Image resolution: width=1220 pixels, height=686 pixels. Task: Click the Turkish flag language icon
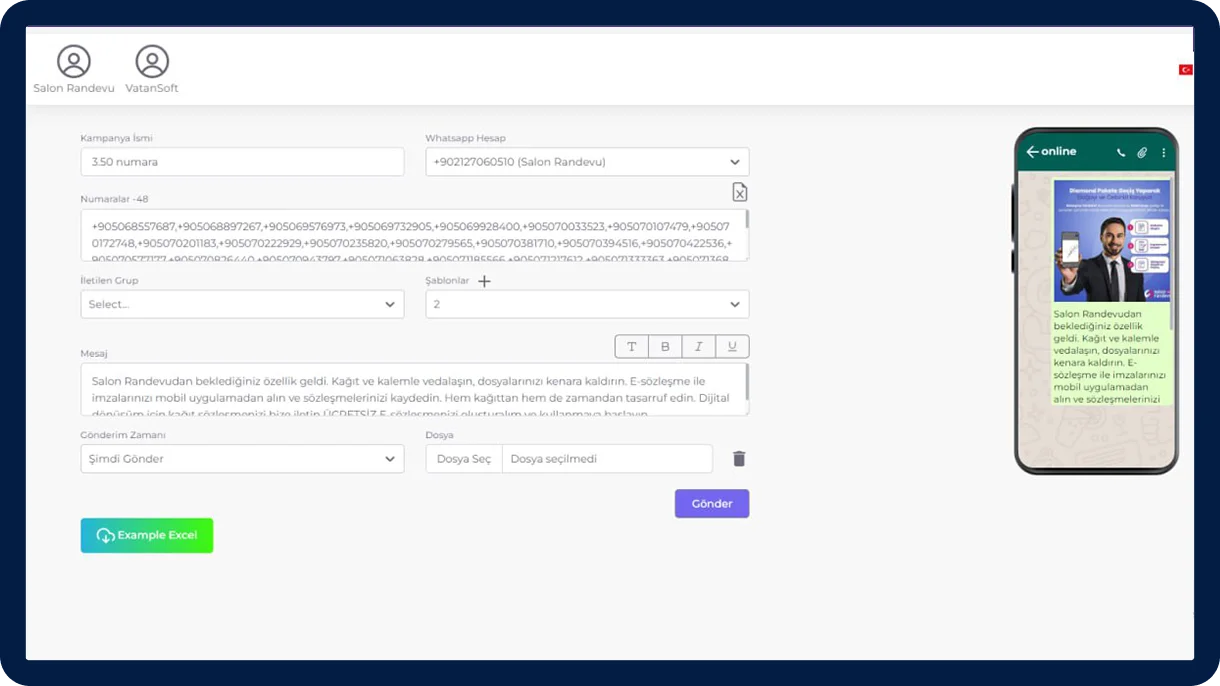pos(1185,70)
